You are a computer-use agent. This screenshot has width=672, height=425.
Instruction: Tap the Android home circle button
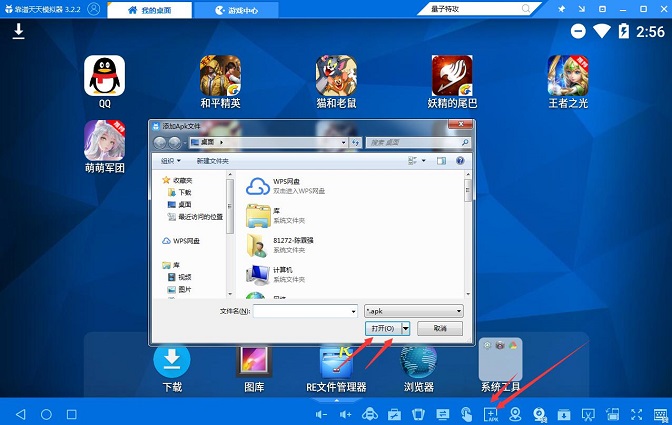point(46,414)
